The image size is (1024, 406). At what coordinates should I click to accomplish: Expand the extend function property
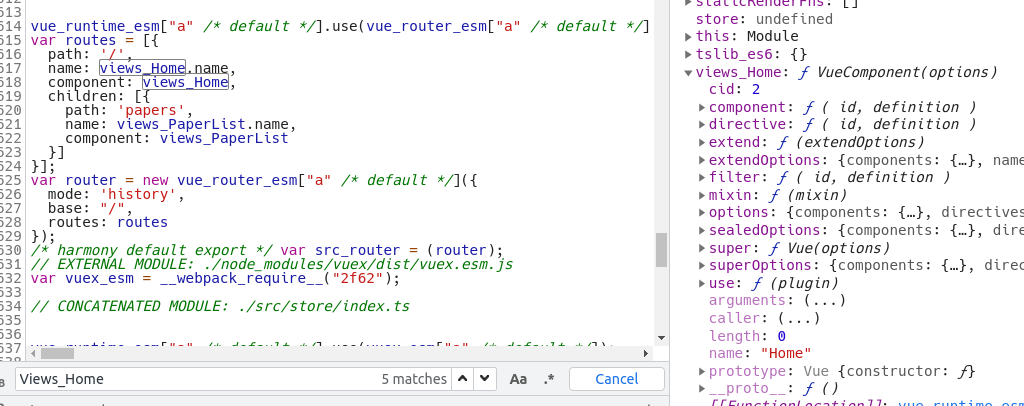click(x=702, y=142)
